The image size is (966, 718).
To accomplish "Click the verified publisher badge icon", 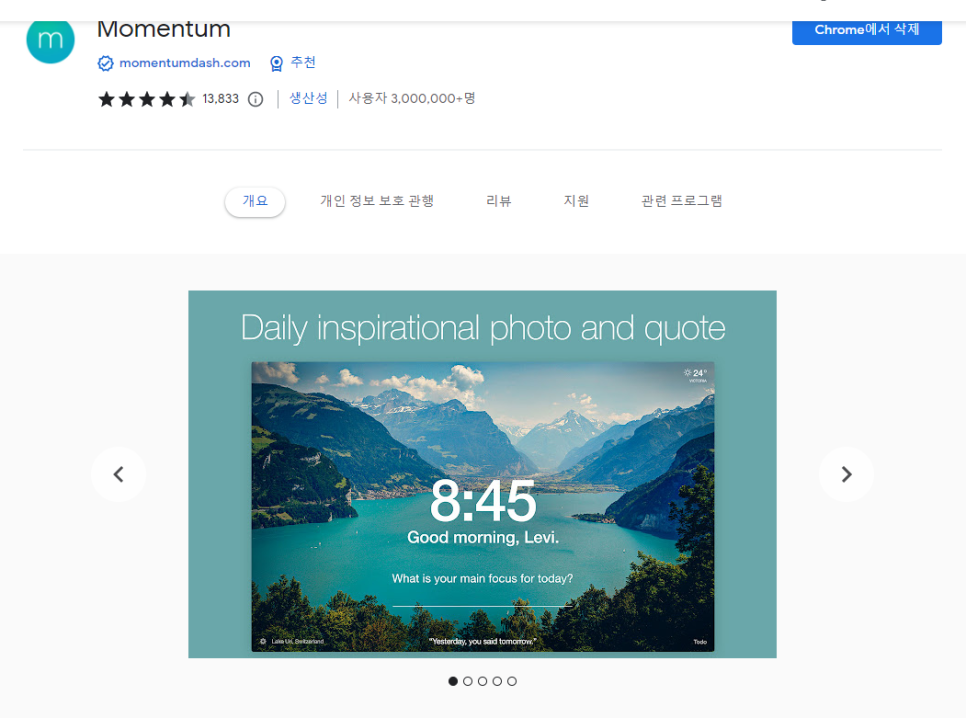I will point(105,63).
